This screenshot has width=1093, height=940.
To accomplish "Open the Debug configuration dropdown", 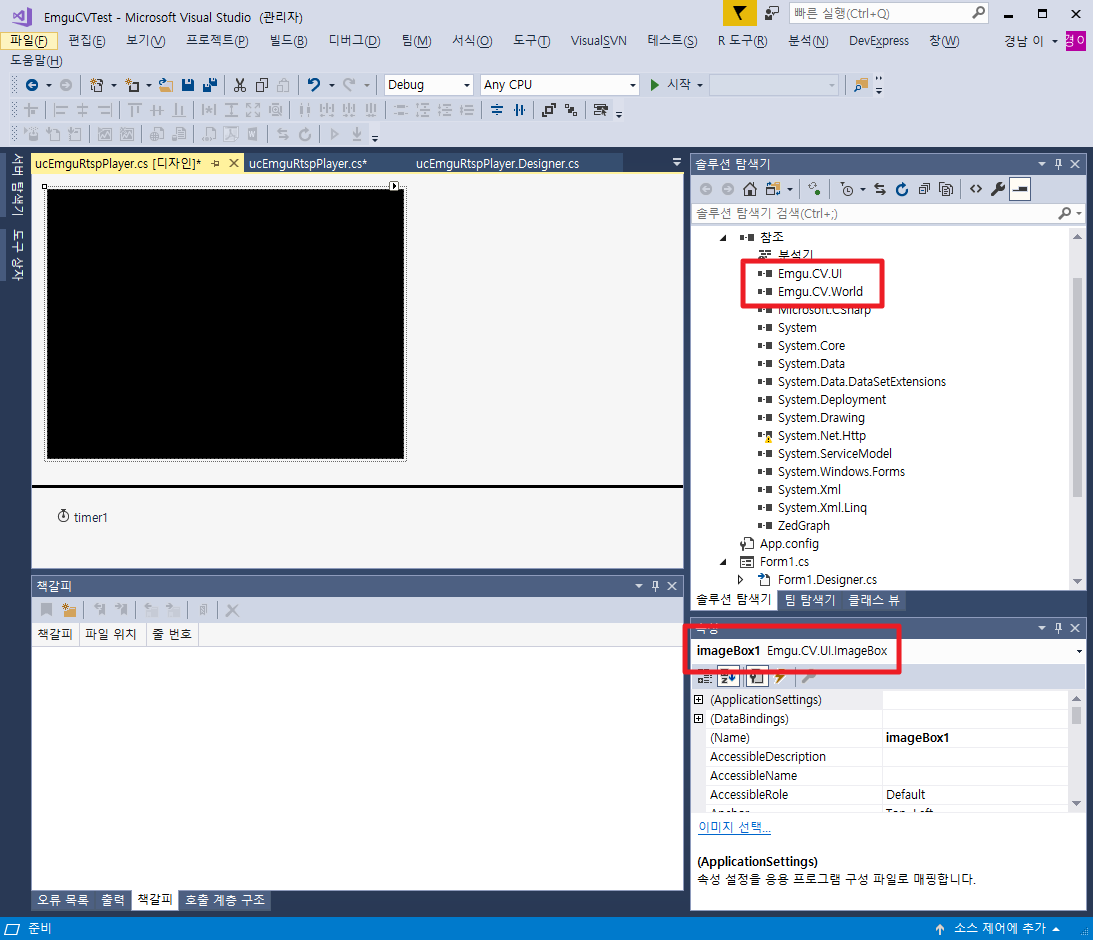I will point(466,85).
